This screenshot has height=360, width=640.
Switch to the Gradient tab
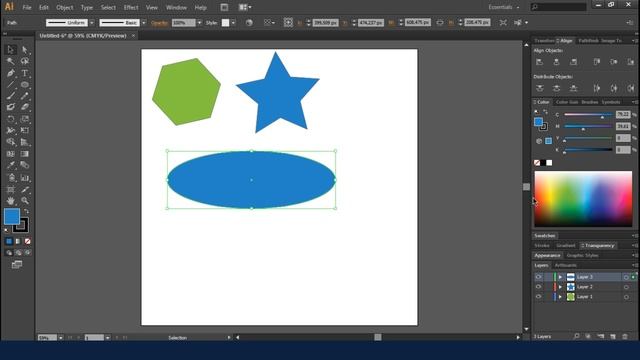click(565, 246)
